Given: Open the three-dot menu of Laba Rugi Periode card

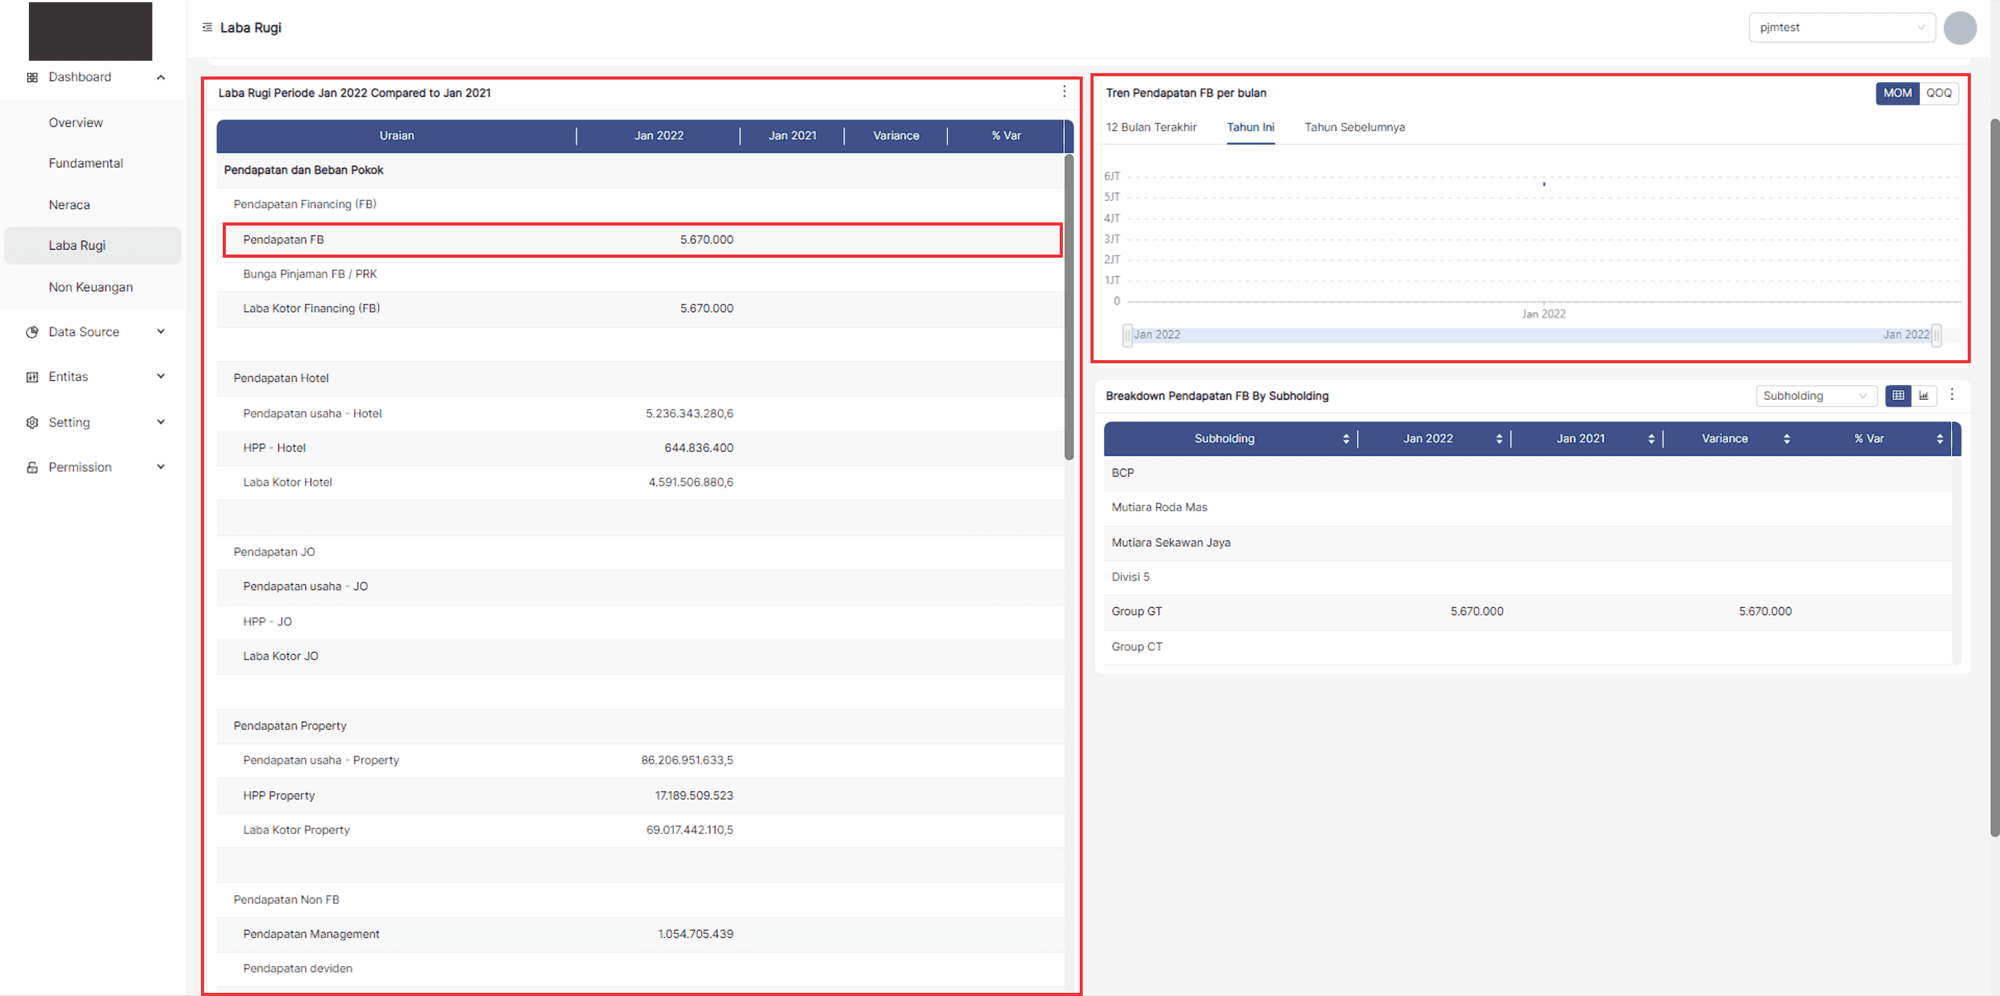Looking at the screenshot, I should coord(1064,92).
